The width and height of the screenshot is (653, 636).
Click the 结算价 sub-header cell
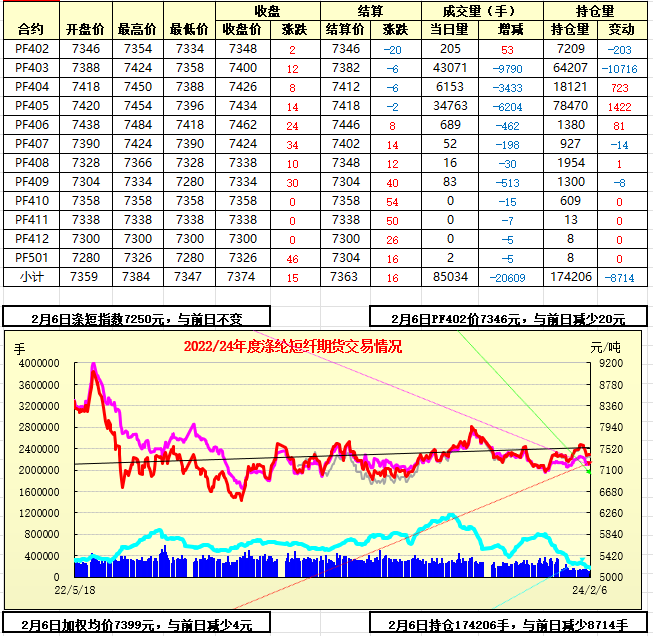tap(345, 29)
